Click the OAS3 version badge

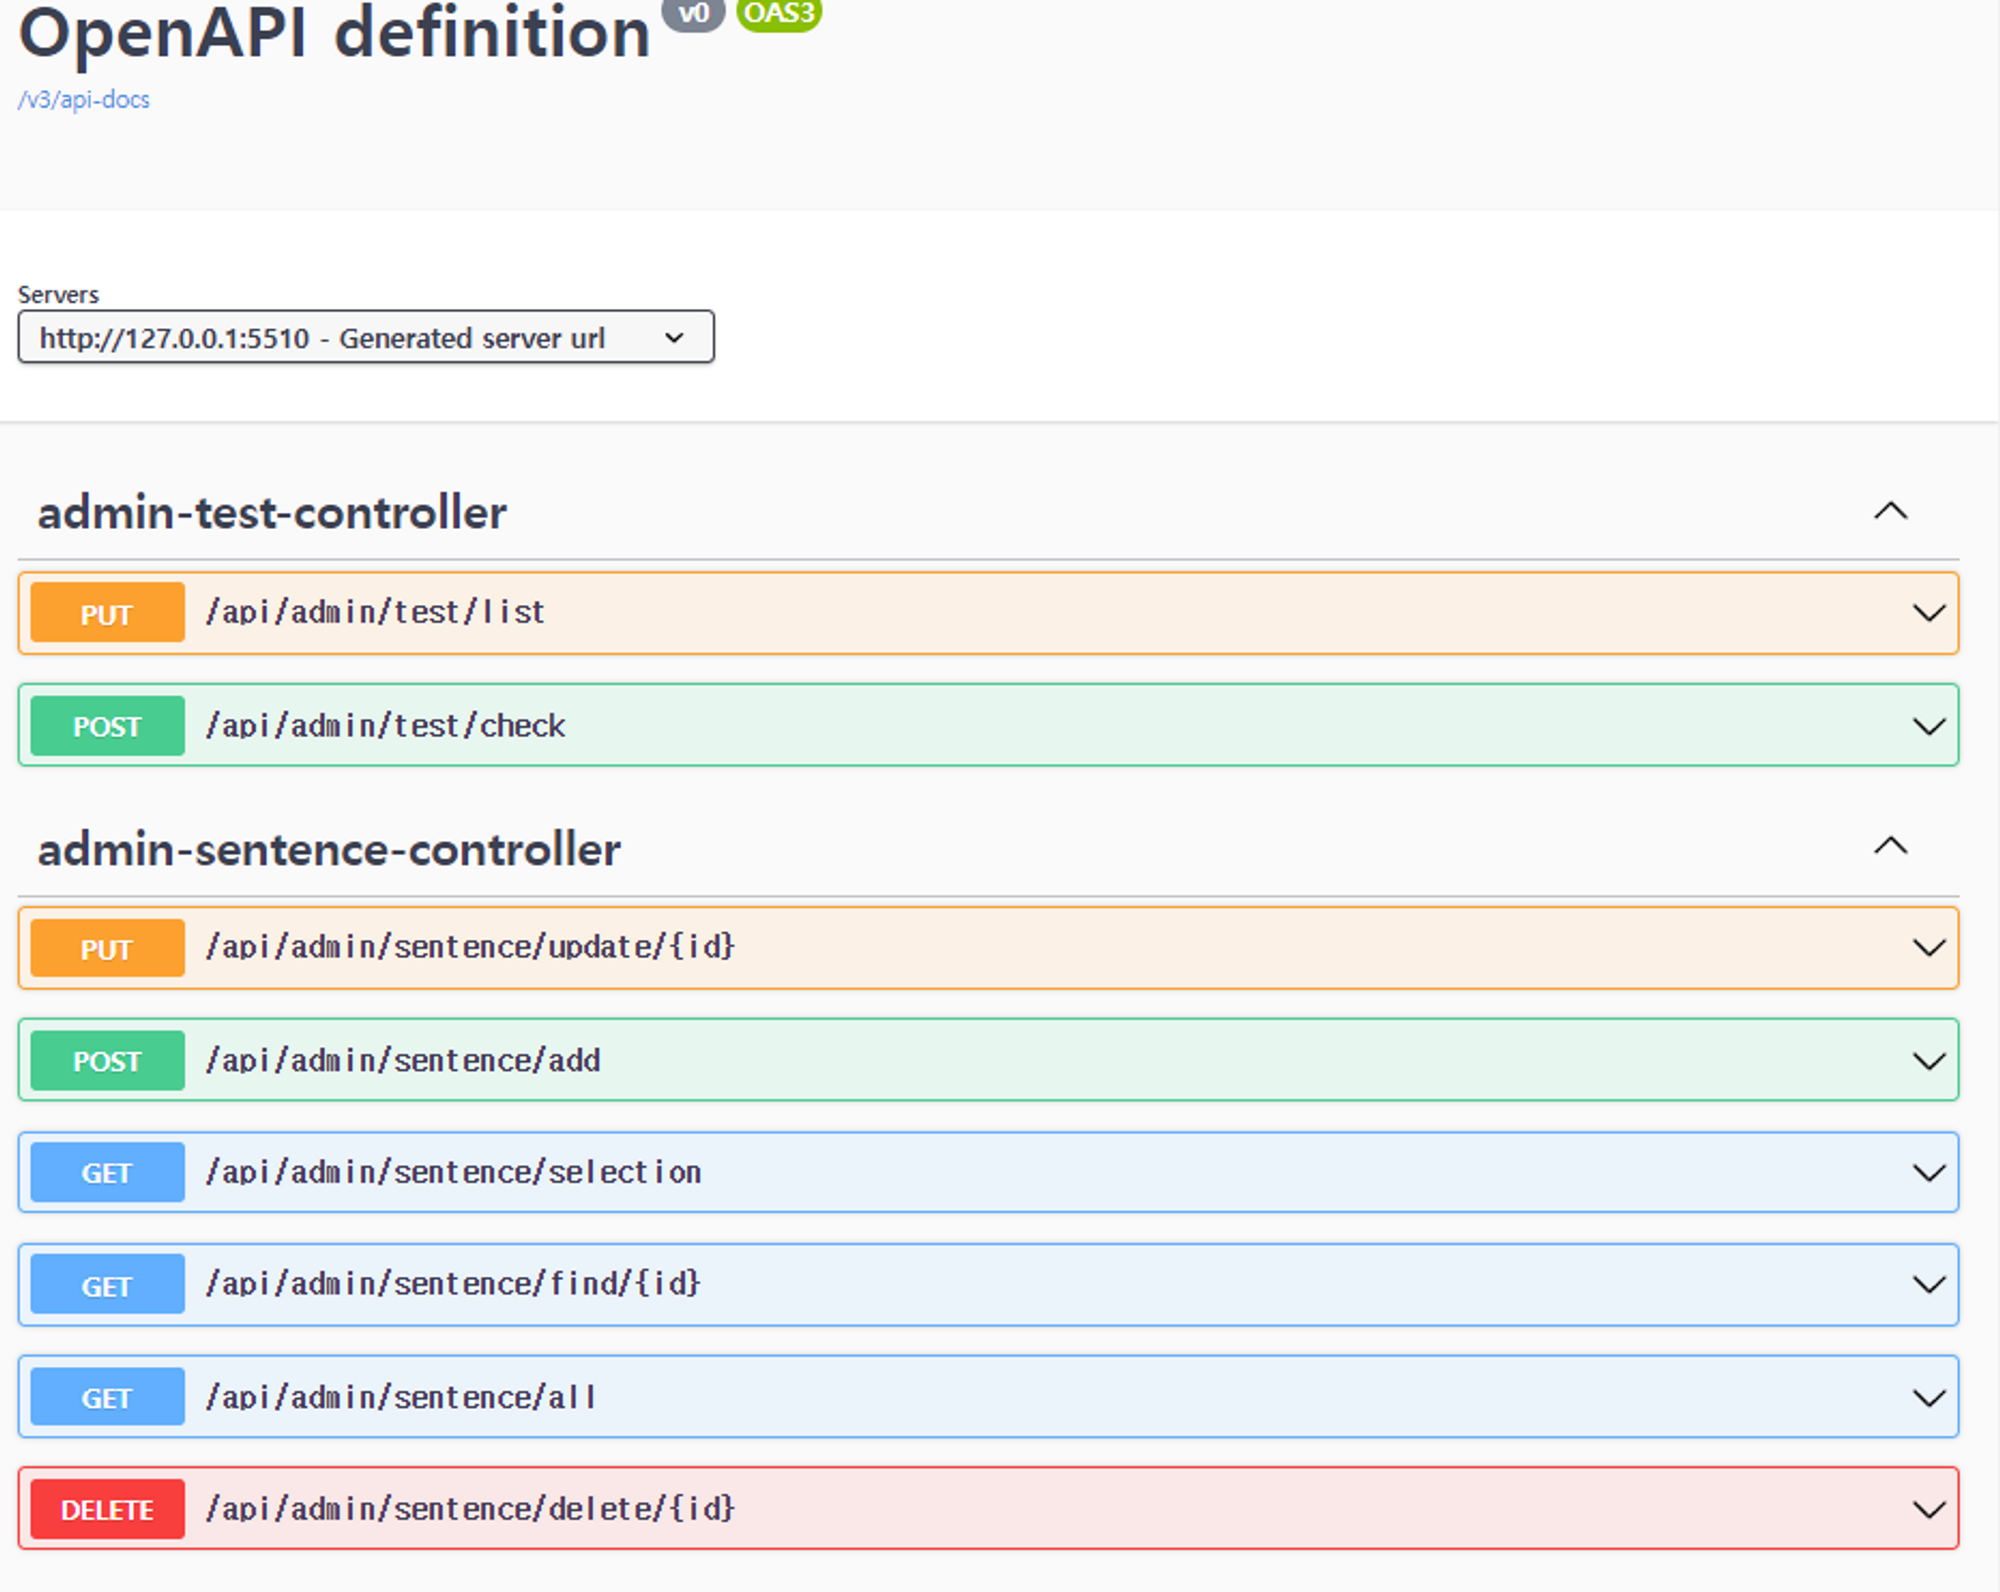click(779, 14)
